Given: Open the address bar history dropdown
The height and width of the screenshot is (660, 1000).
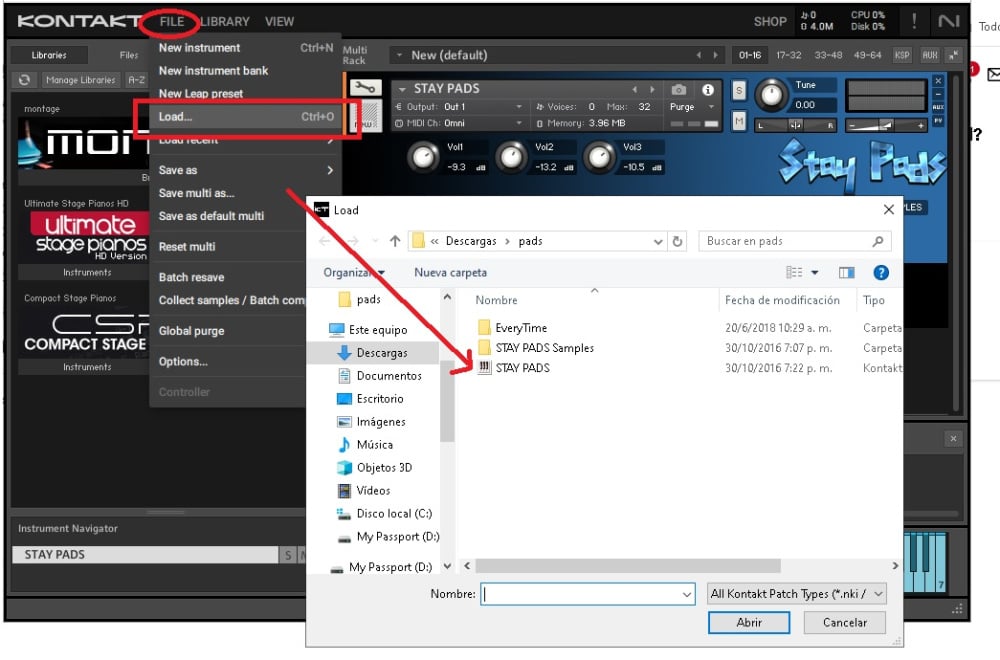Looking at the screenshot, I should click(x=658, y=241).
